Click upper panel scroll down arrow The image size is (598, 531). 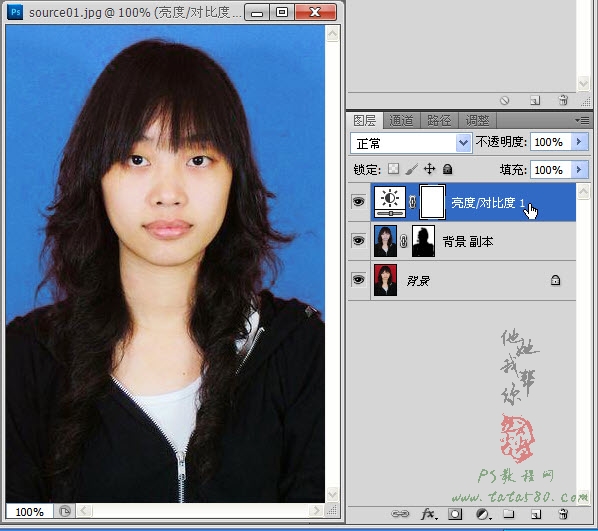tap(583, 83)
